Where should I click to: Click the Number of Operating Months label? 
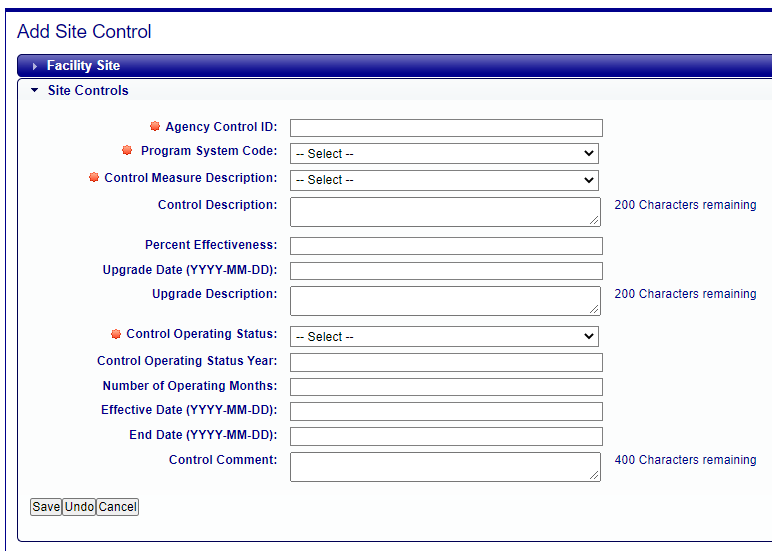pyautogui.click(x=190, y=386)
